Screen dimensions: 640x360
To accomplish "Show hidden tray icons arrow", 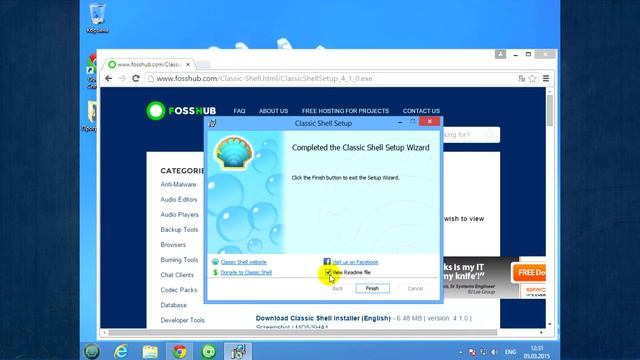I will [x=461, y=352].
